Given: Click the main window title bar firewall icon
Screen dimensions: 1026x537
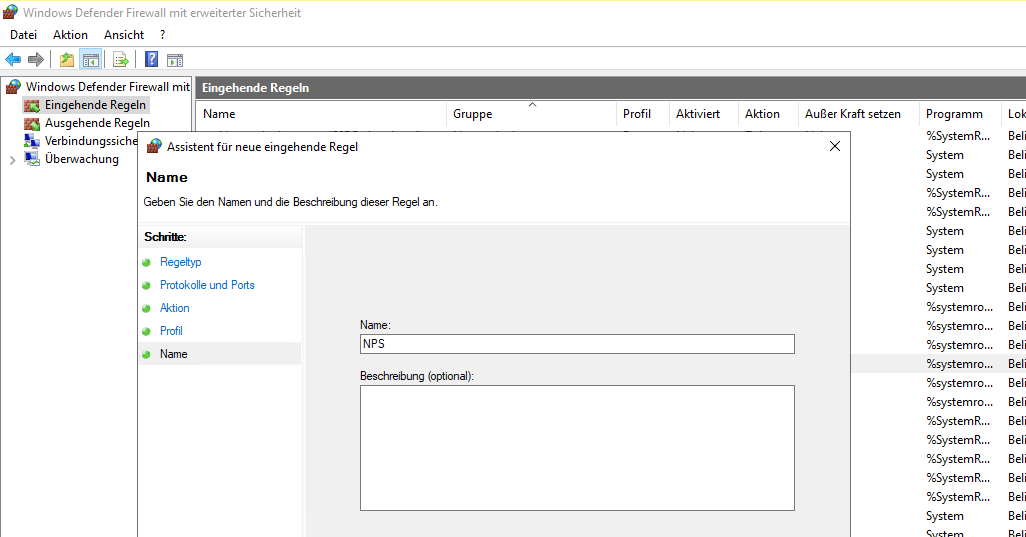Looking at the screenshot, I should click(10, 12).
